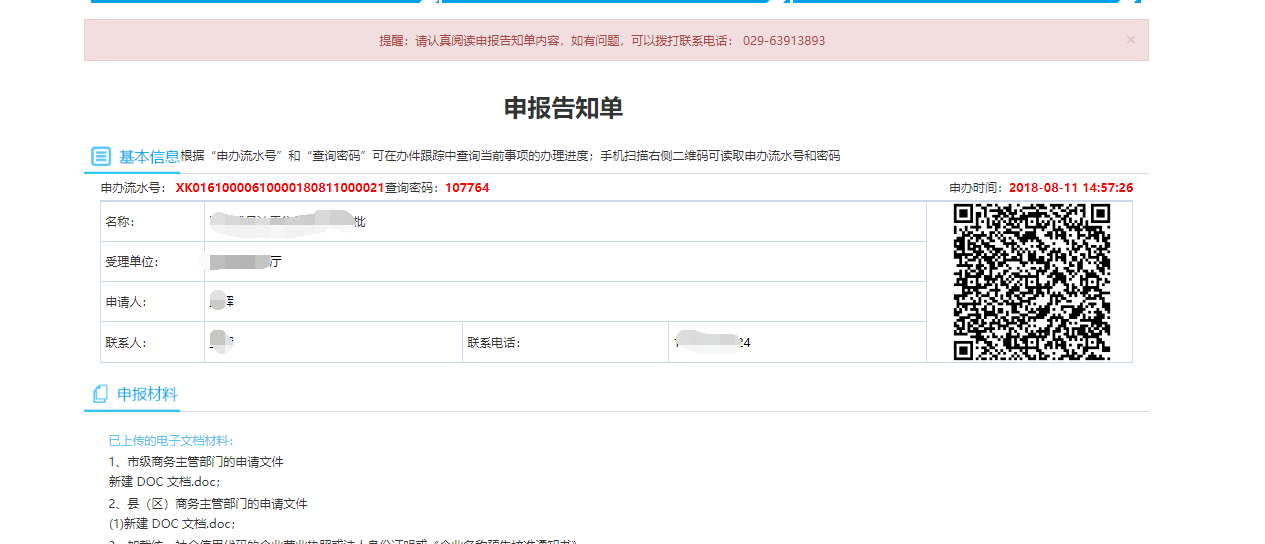Click the 申办流水号 serial number in red

pyautogui.click(x=279, y=188)
